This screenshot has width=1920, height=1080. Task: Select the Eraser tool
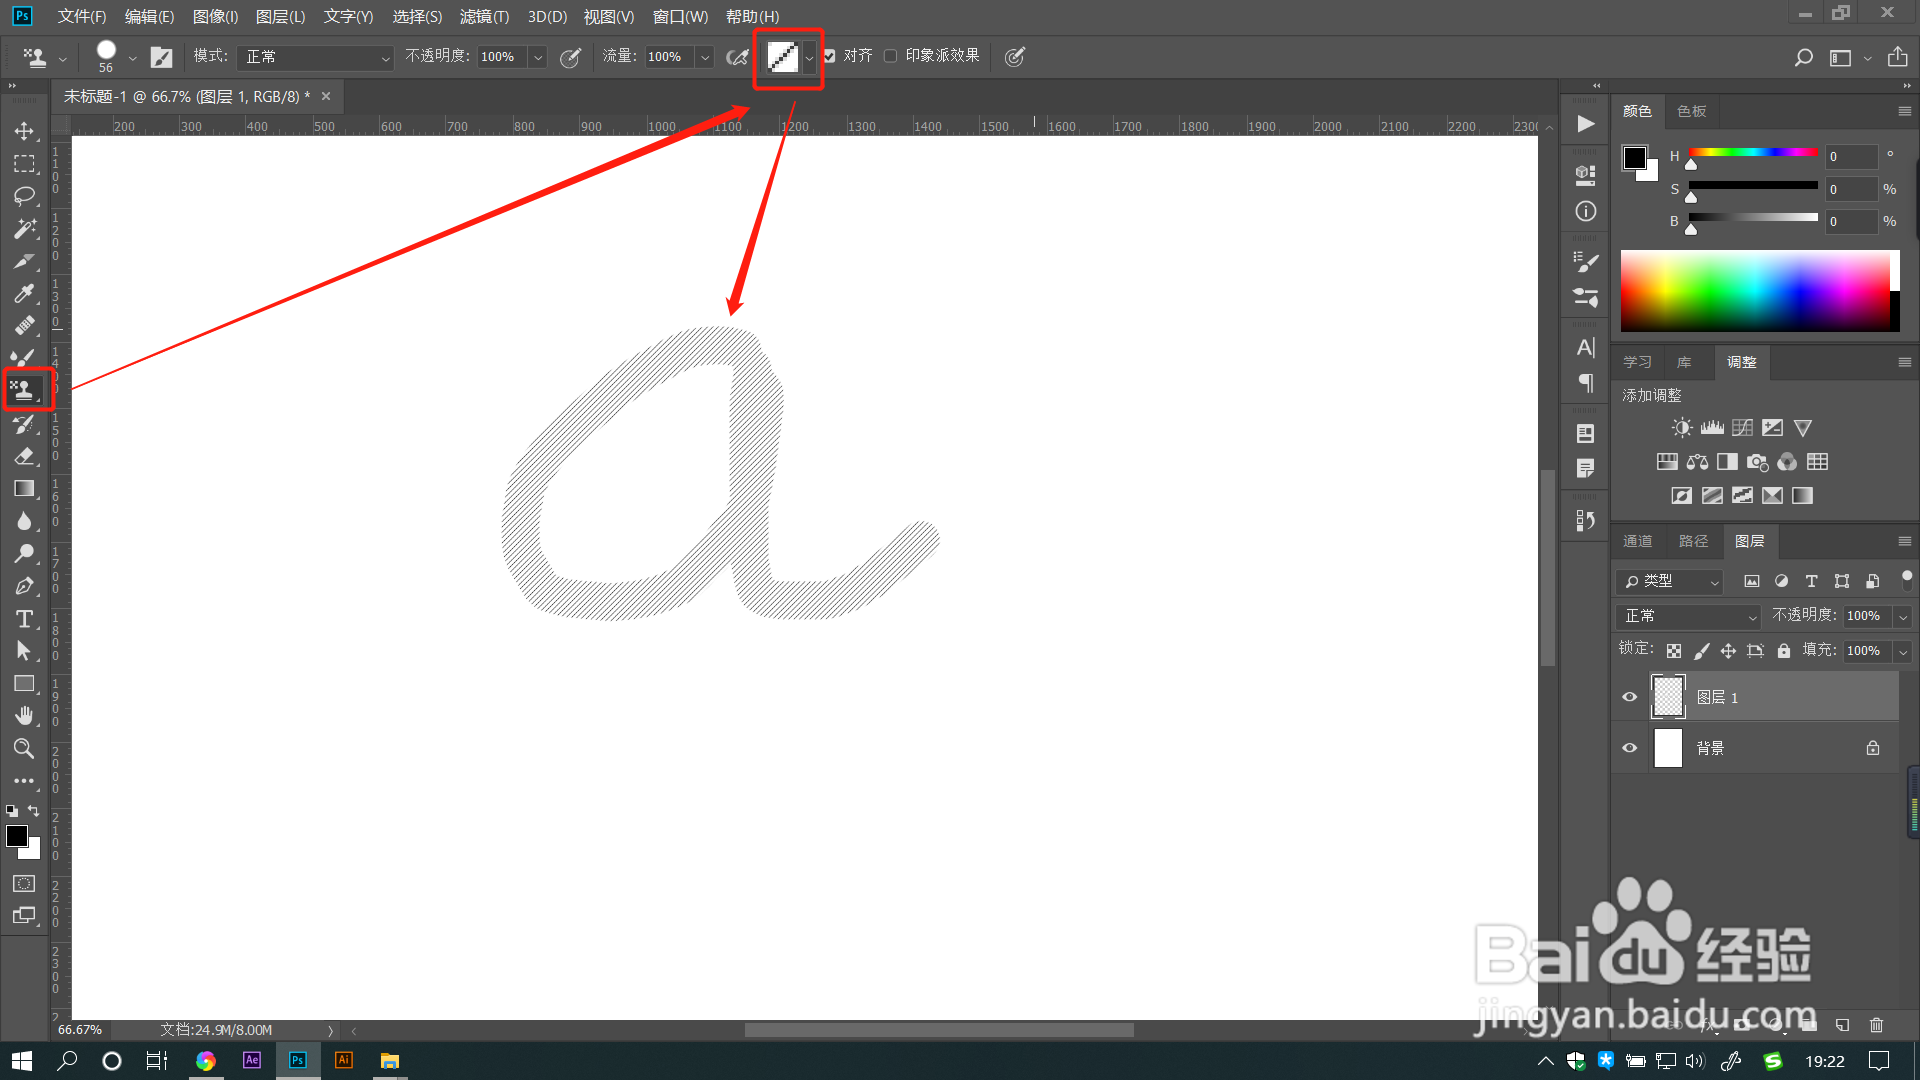[24, 457]
